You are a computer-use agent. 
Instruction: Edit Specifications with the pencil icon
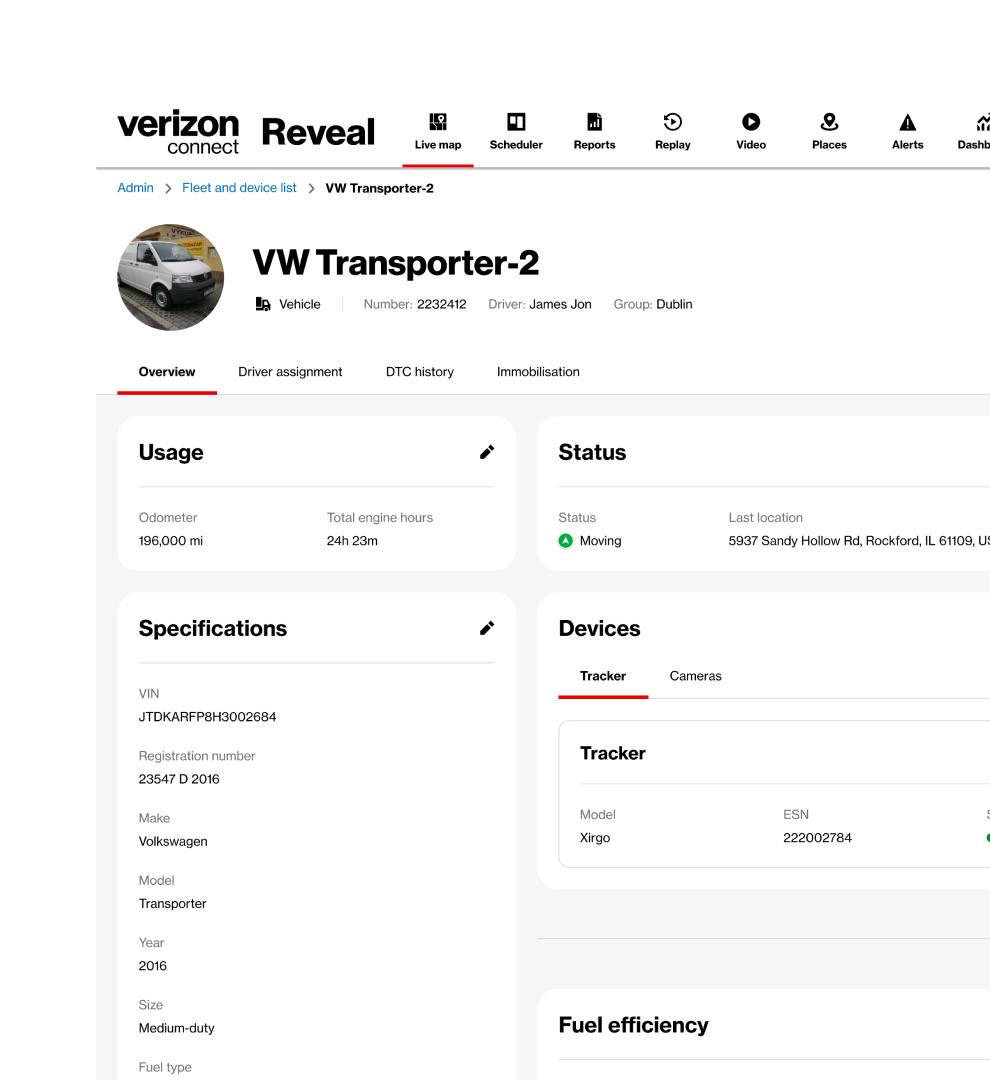tap(487, 628)
